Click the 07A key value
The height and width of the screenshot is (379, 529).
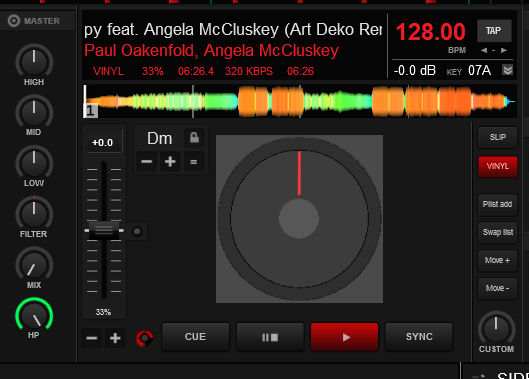[479, 71]
